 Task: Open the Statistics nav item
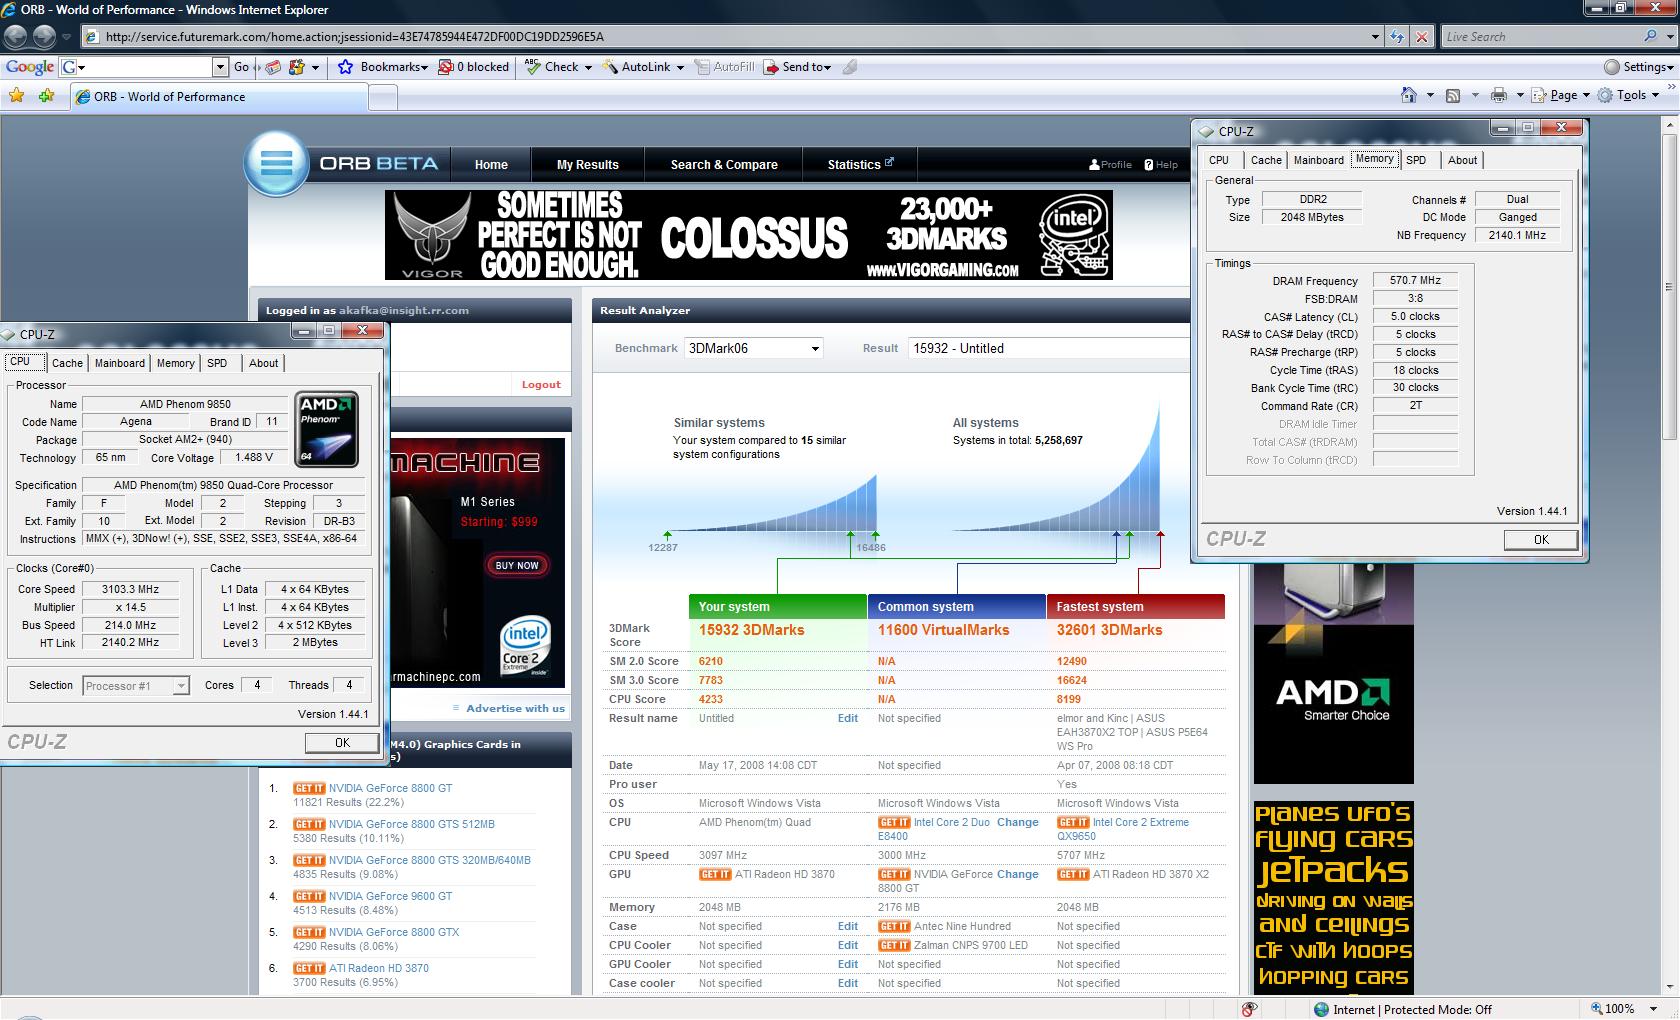coord(860,165)
